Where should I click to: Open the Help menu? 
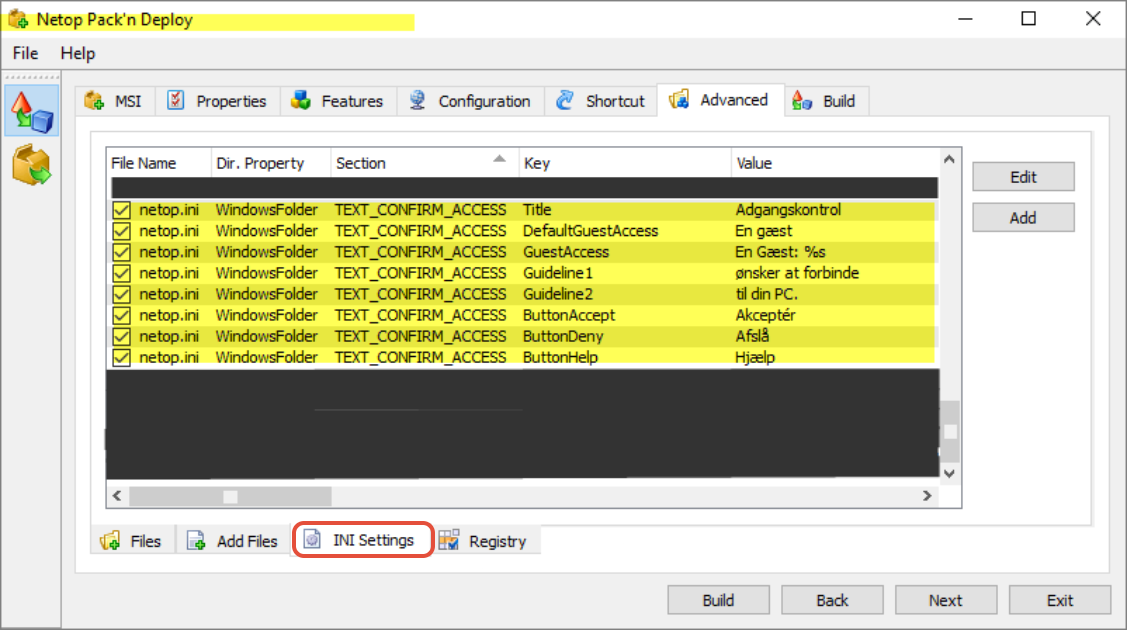coord(78,53)
